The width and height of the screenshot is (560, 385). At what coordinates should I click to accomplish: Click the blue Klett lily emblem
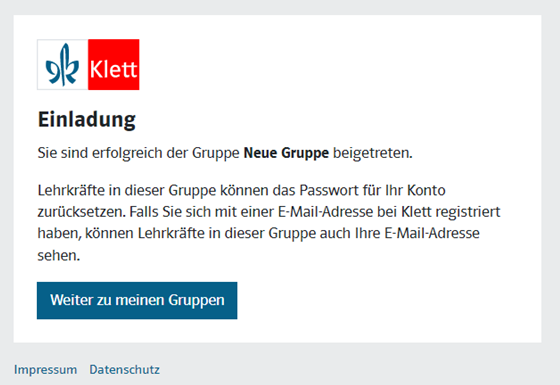[62, 65]
